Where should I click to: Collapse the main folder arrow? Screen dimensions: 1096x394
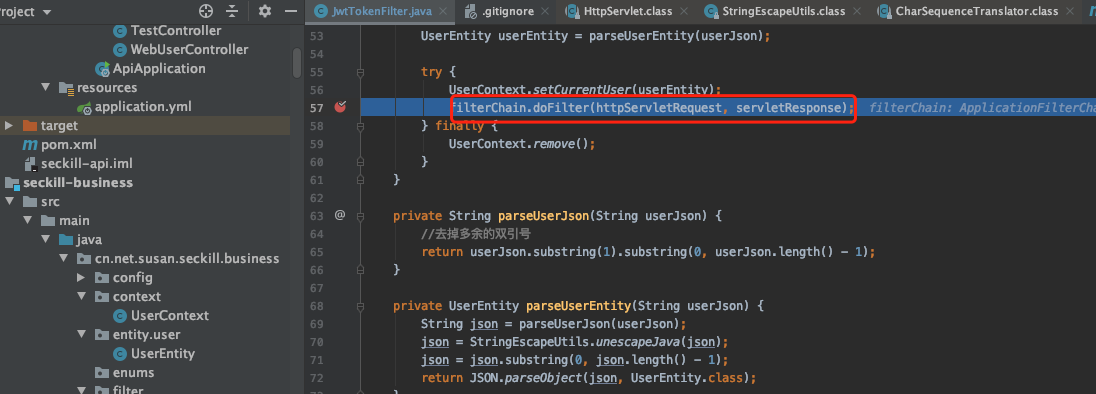[x=27, y=220]
